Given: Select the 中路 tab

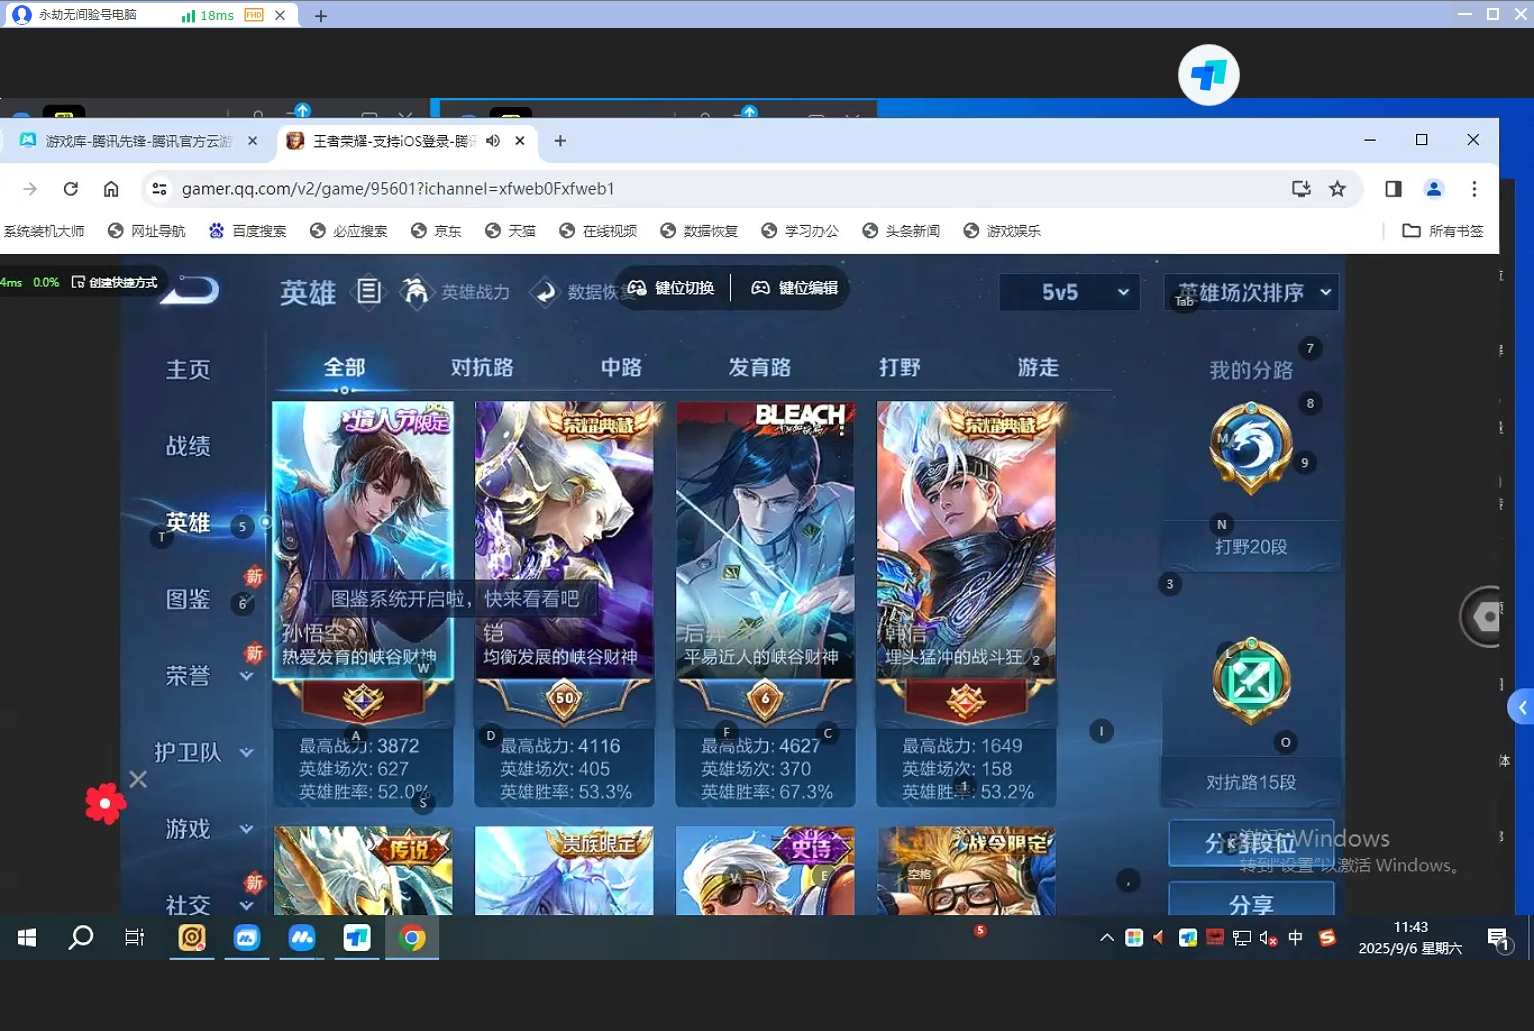Looking at the screenshot, I should pos(621,367).
